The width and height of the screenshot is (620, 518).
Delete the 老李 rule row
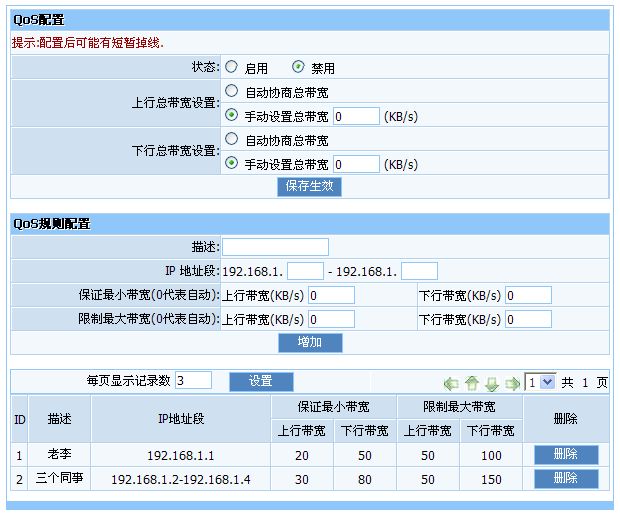coord(566,455)
